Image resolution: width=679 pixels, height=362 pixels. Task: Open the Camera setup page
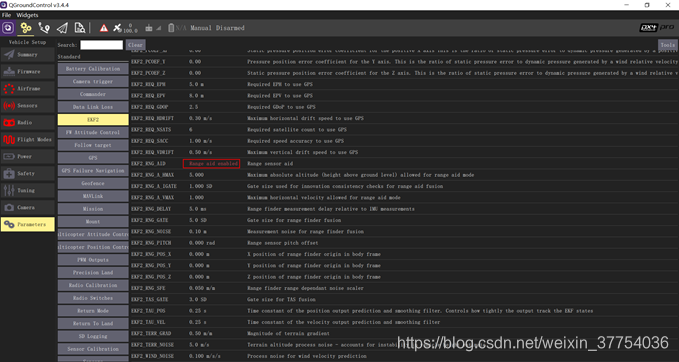pos(28,207)
